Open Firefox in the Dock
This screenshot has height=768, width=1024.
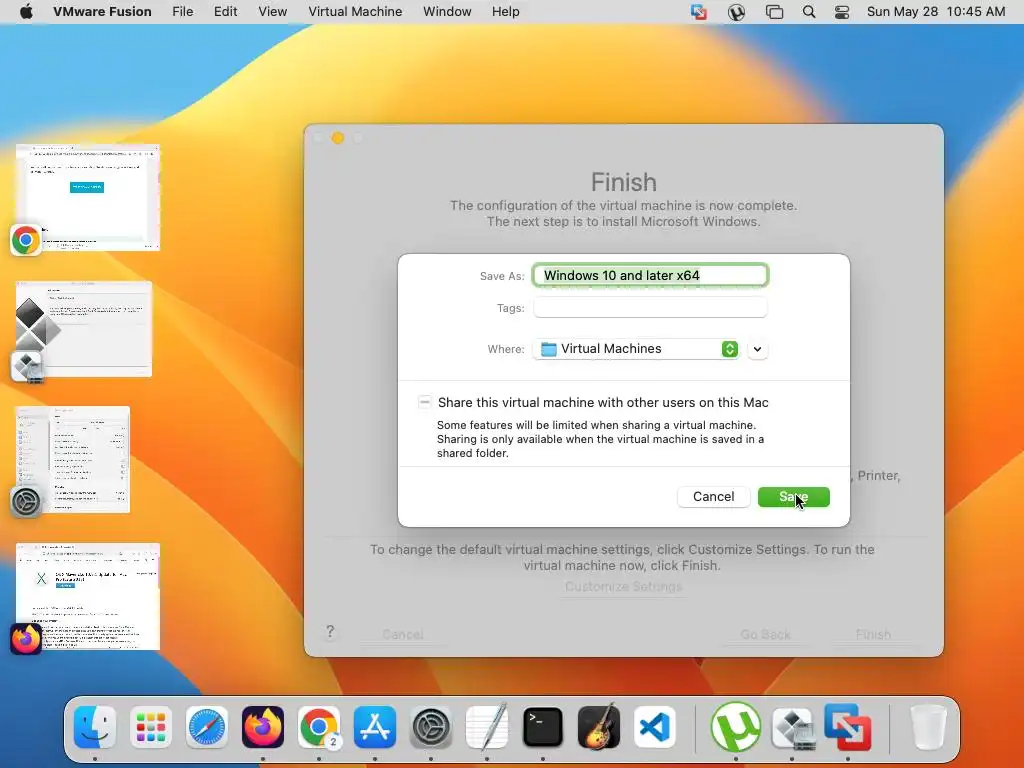click(x=263, y=727)
